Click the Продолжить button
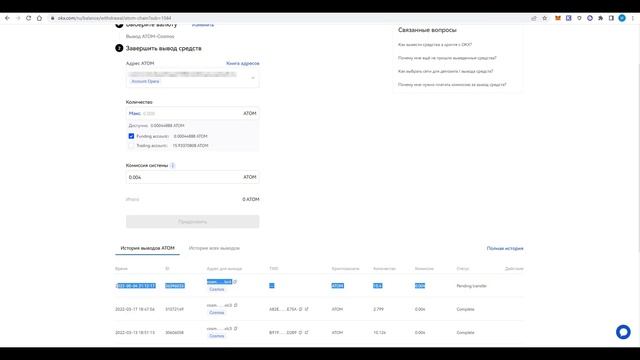This screenshot has height=360, width=640. [x=192, y=222]
